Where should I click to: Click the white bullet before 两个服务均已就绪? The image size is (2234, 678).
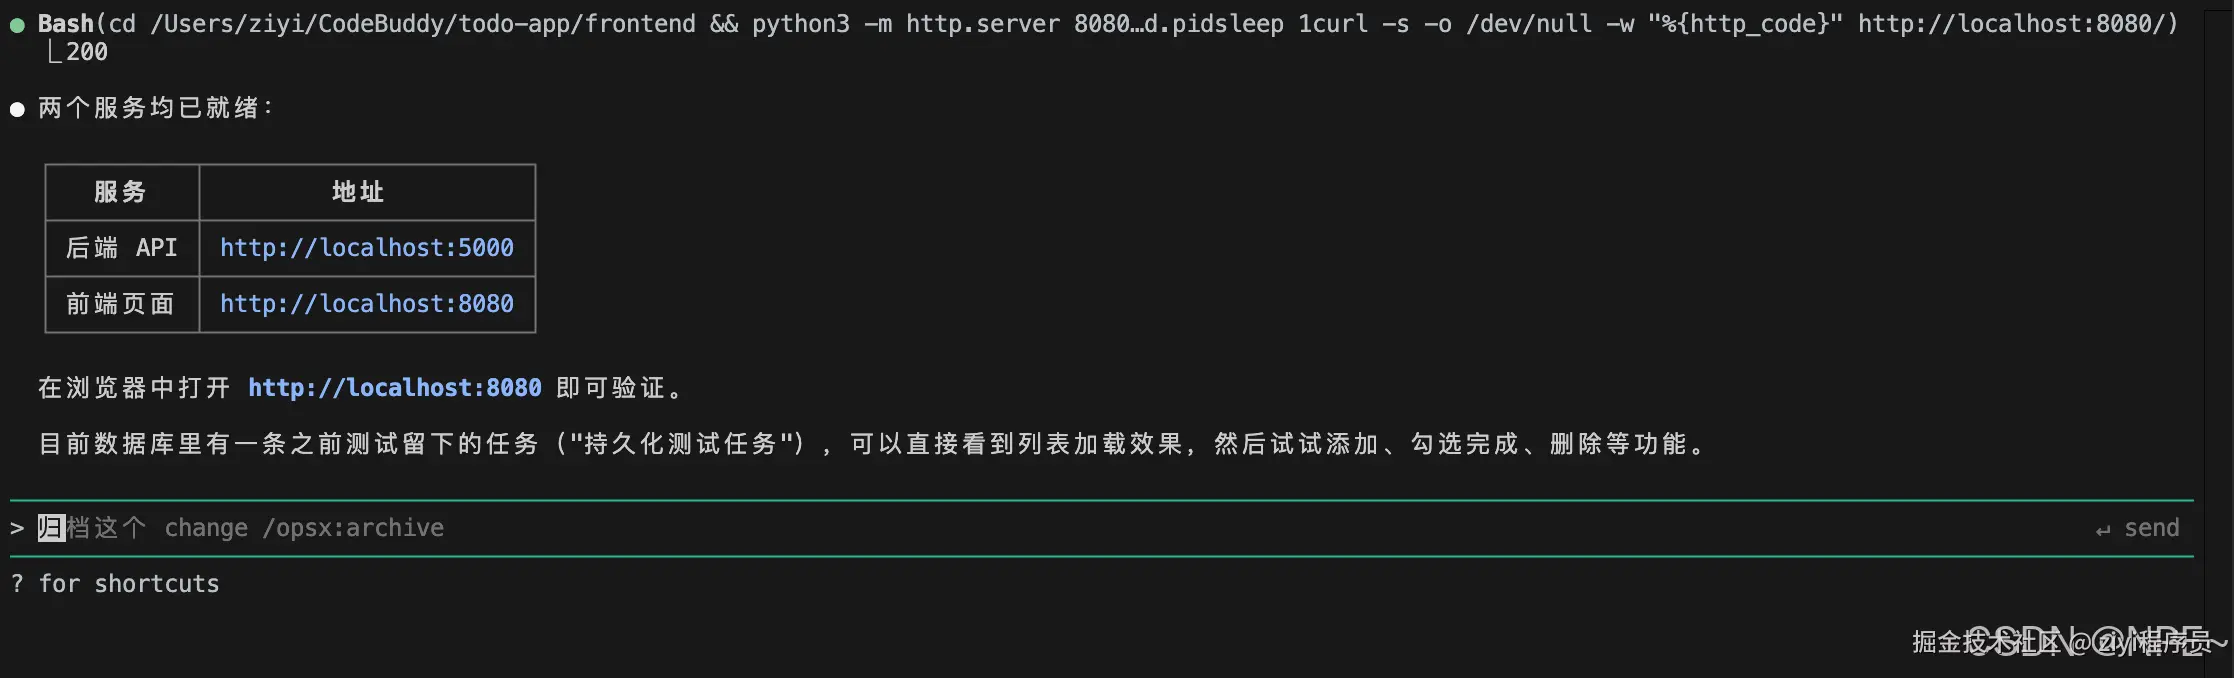[x=18, y=109]
